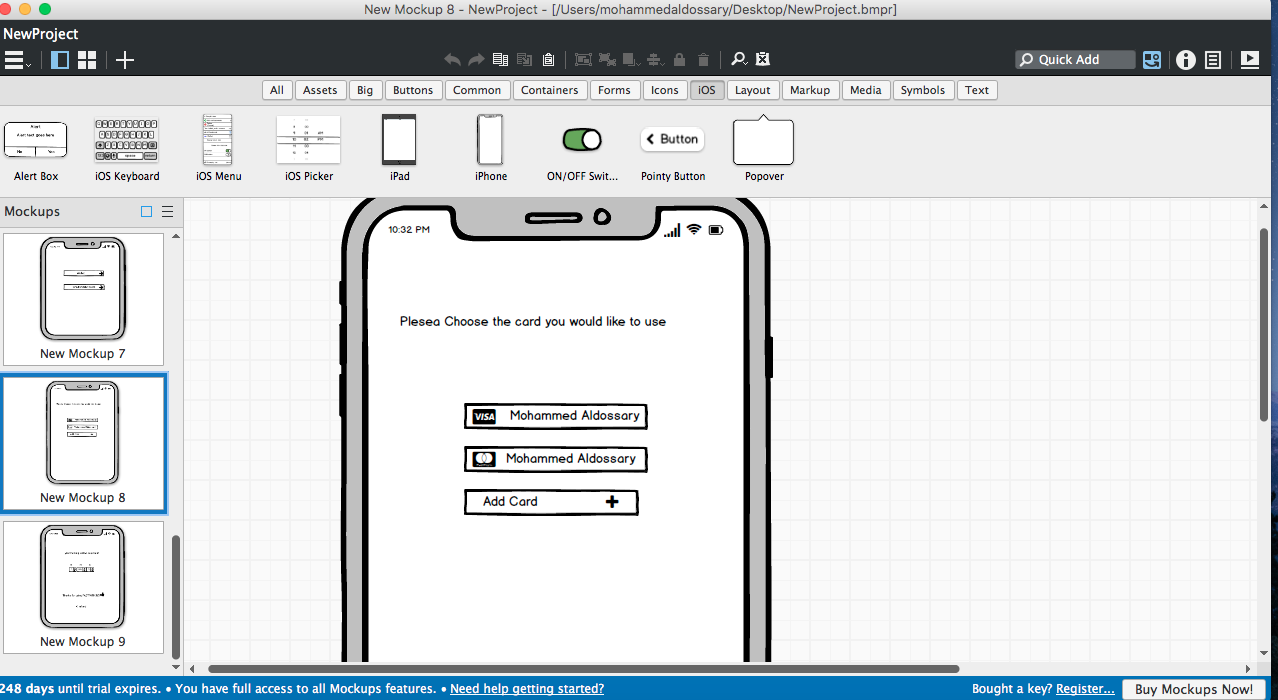Toggle the property inspector info icon
The image size is (1278, 700).
1186,60
